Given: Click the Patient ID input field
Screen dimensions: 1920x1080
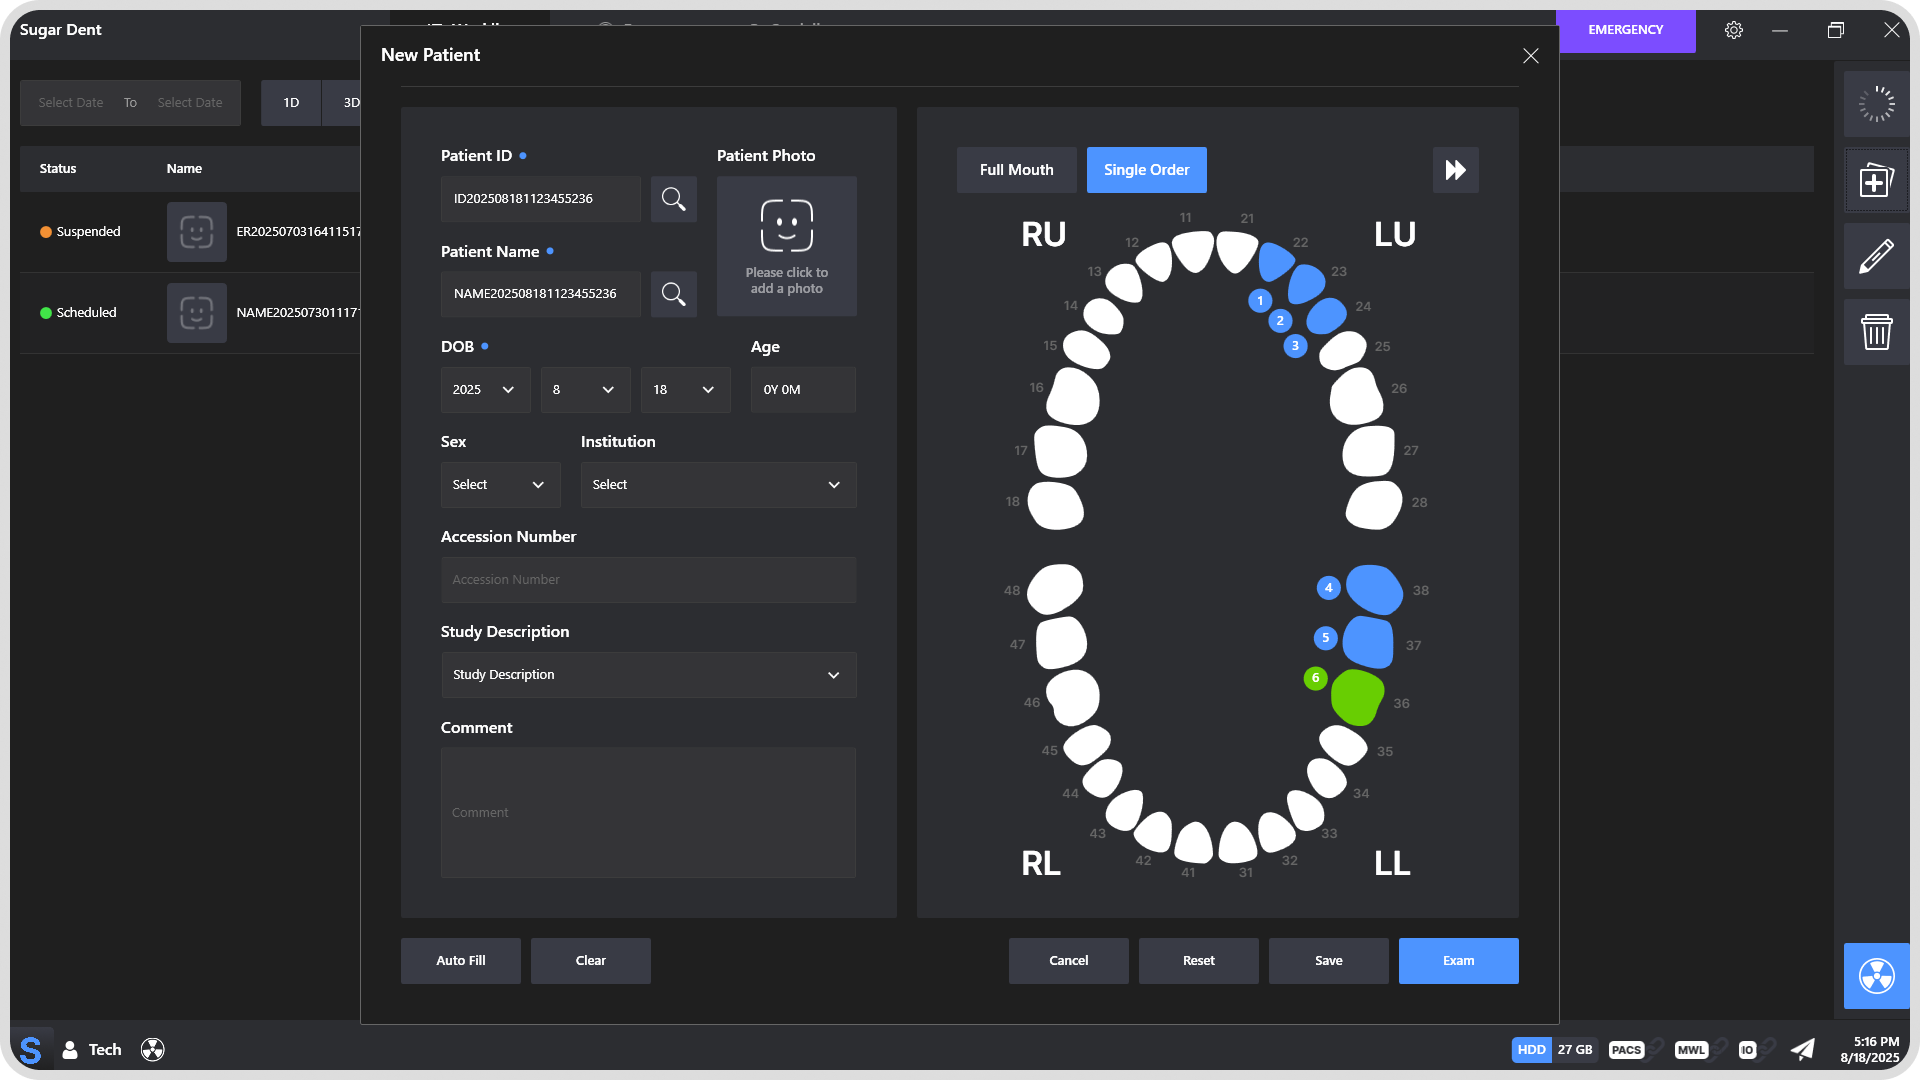Looking at the screenshot, I should 540,199.
